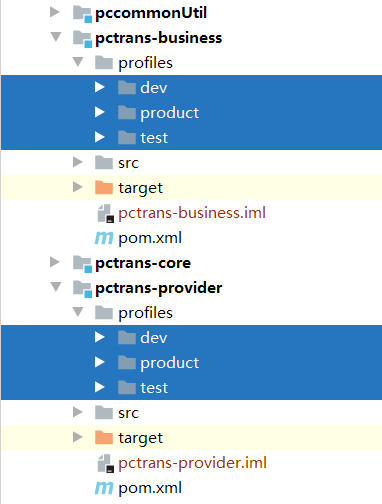
Task: Expand dev folder under pctrans-business profiles
Action: 100,87
